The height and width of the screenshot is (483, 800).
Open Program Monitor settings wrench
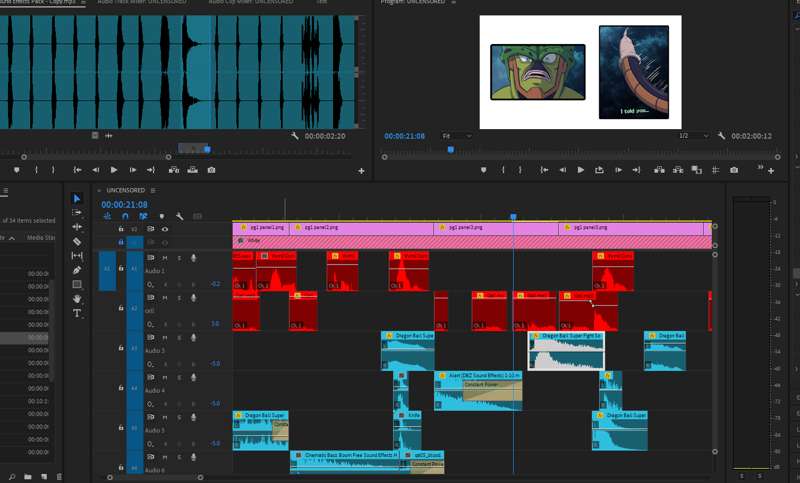[x=721, y=136]
